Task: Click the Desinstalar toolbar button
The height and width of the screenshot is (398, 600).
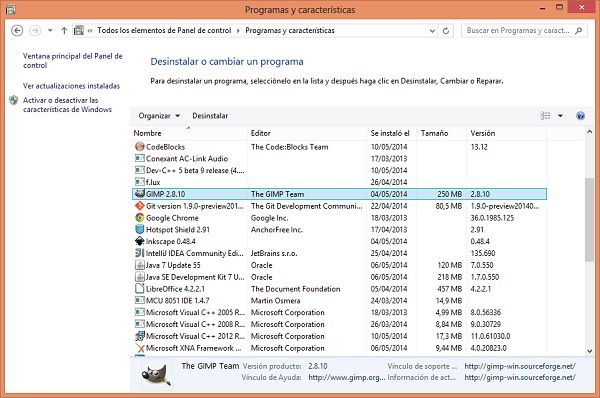Action: click(x=210, y=116)
